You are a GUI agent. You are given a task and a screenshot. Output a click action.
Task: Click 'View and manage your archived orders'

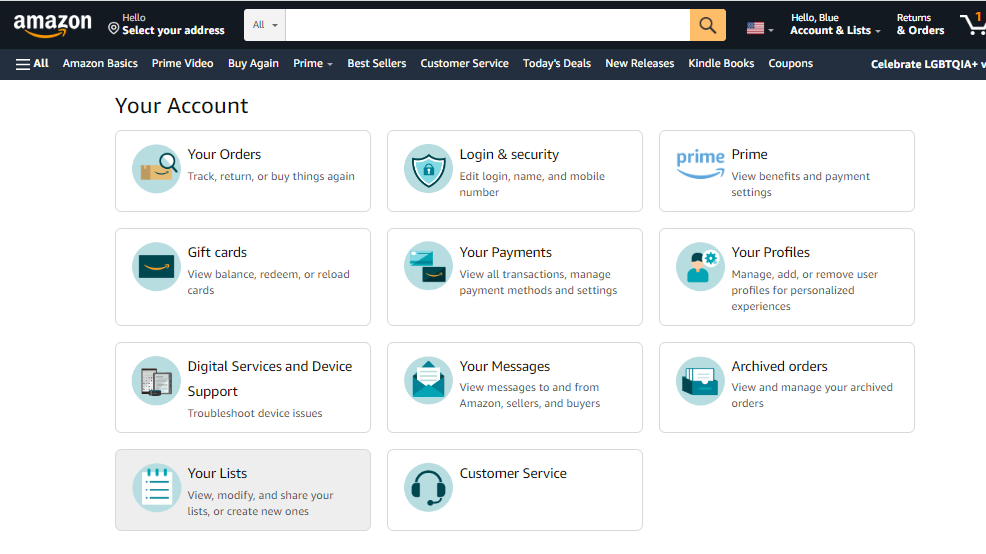[x=812, y=396]
